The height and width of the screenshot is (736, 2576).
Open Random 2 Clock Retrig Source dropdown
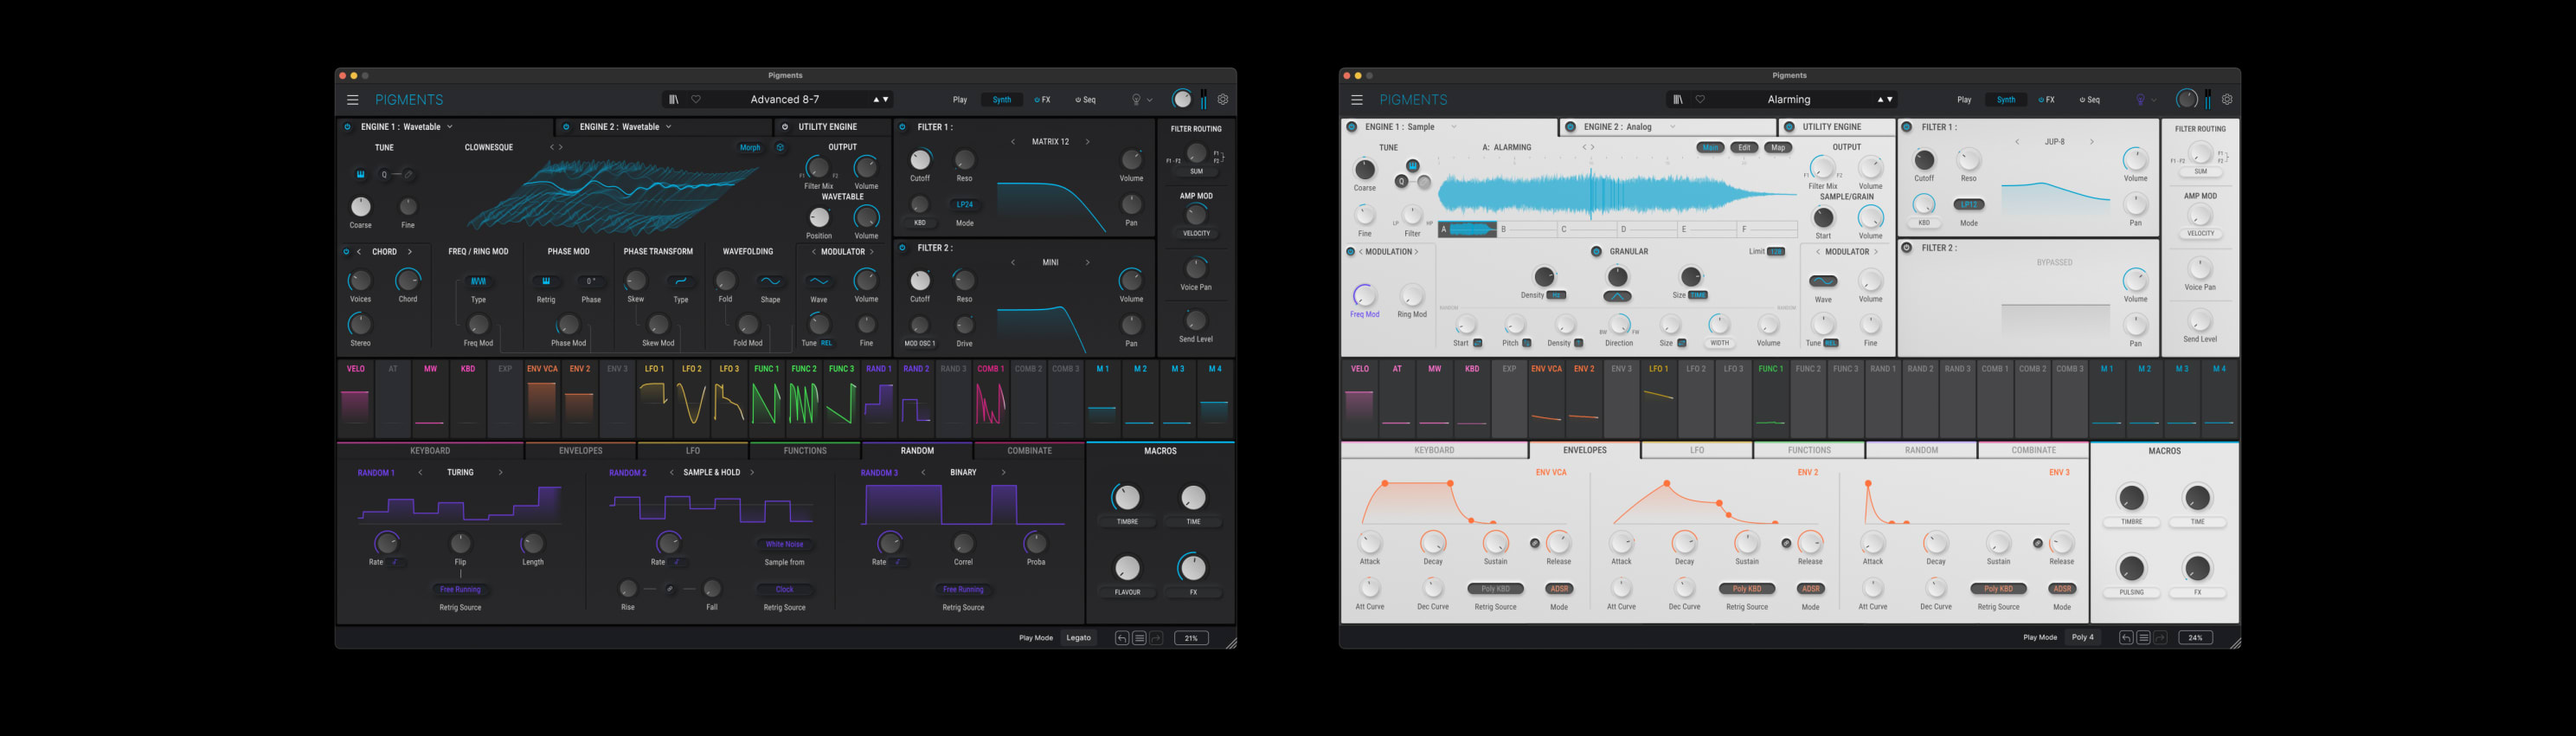tap(785, 590)
